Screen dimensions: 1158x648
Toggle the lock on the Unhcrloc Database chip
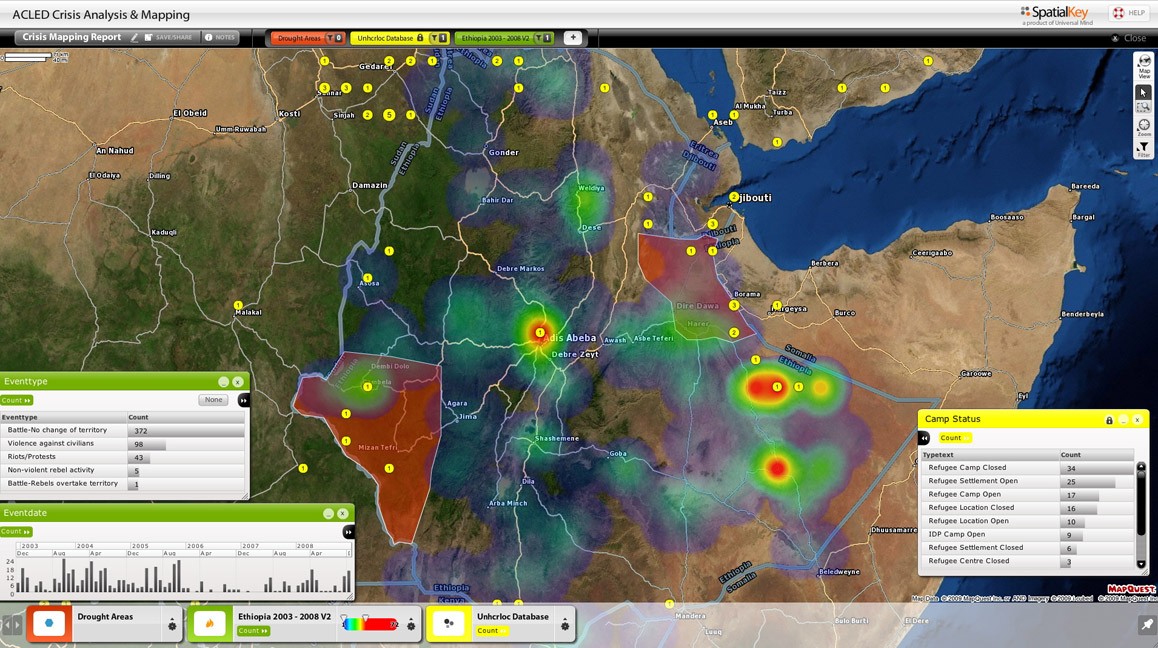tap(420, 37)
